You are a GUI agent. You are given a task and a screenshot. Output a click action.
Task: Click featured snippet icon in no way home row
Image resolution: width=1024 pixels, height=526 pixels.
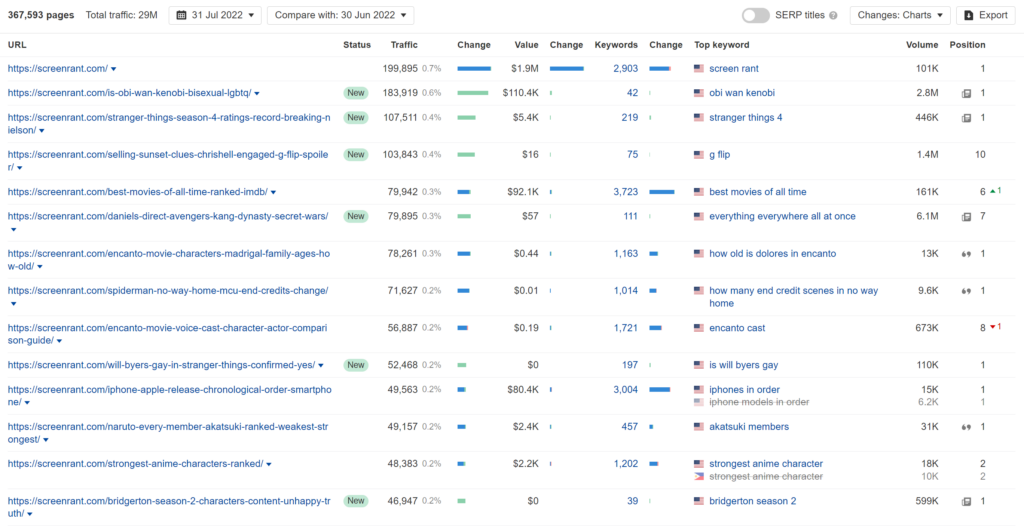pyautogui.click(x=967, y=291)
